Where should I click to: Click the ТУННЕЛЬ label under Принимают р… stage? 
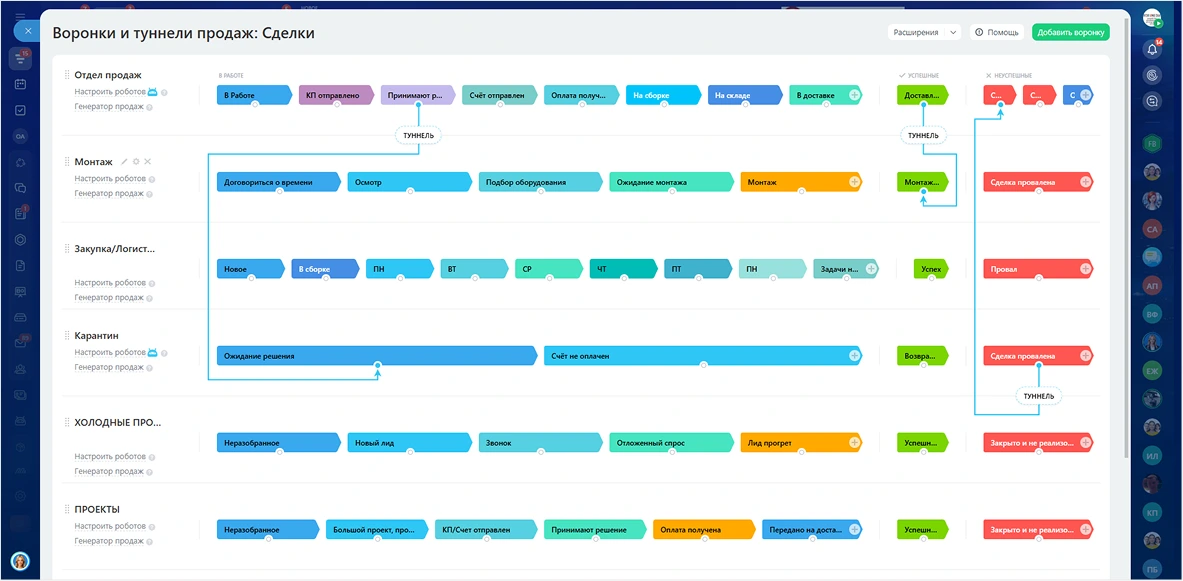418,135
